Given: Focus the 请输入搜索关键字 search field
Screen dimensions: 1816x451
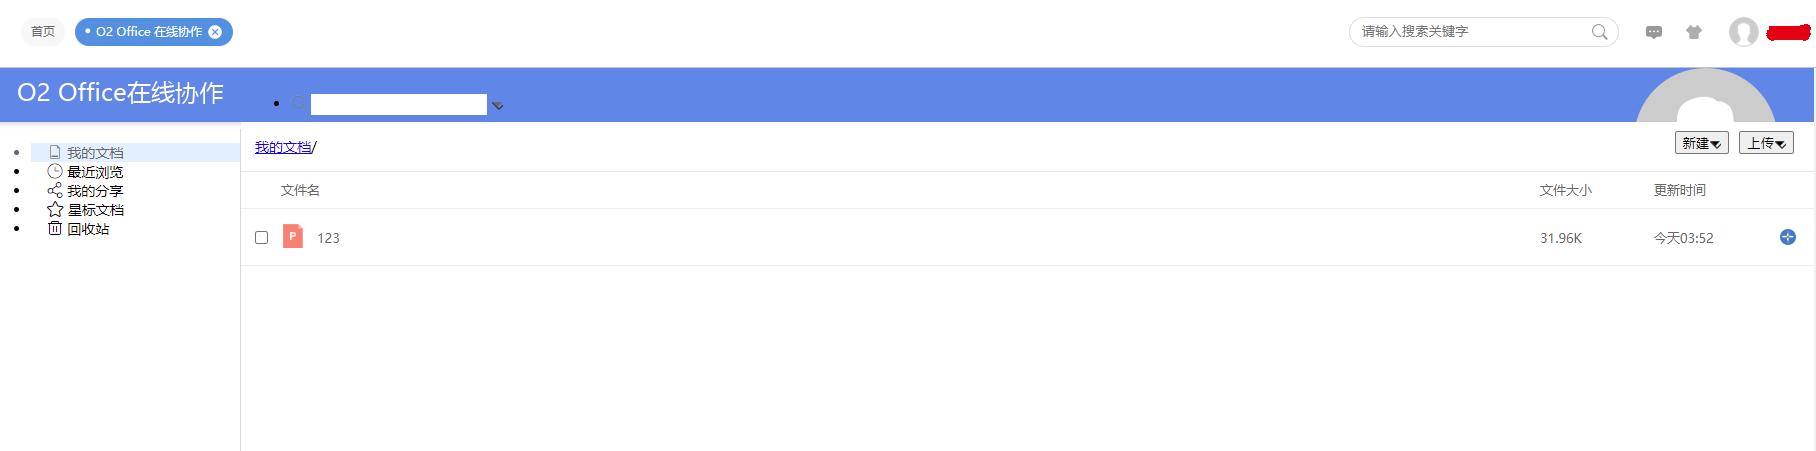Looking at the screenshot, I should tap(1470, 32).
